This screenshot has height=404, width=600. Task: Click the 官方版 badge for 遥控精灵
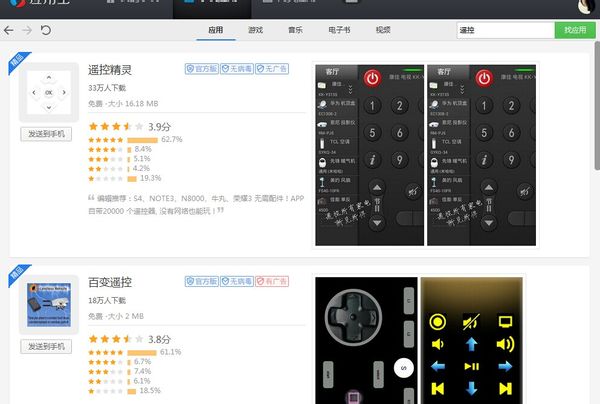(x=202, y=68)
